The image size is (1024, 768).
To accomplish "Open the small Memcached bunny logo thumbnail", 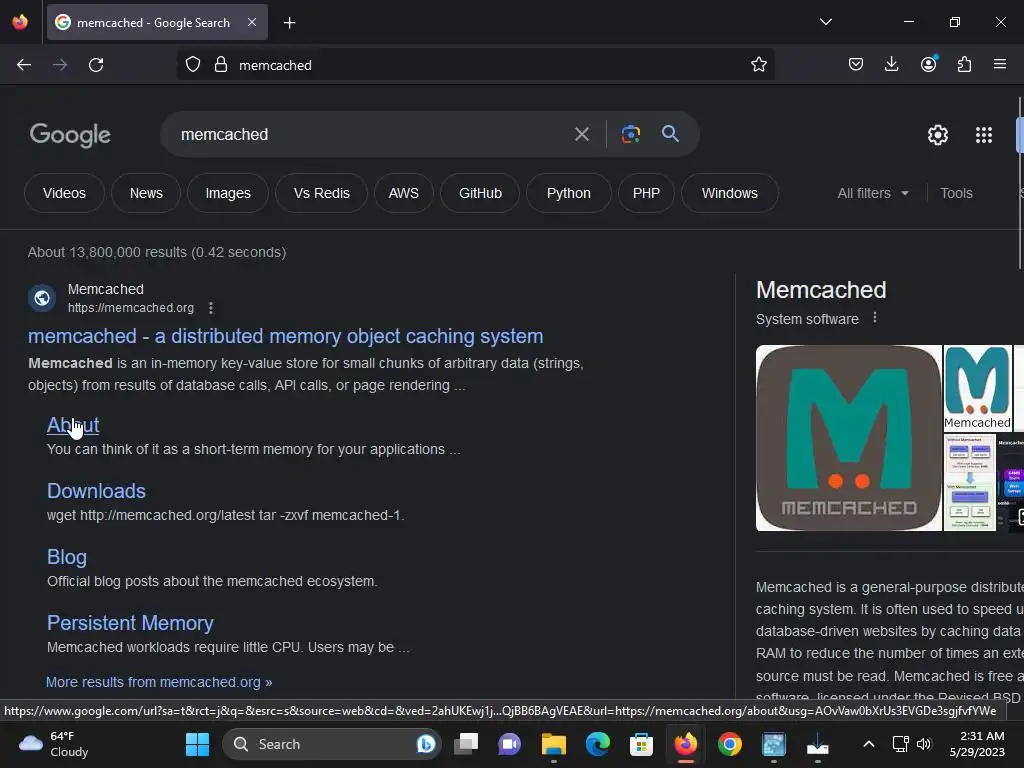I will pos(977,388).
